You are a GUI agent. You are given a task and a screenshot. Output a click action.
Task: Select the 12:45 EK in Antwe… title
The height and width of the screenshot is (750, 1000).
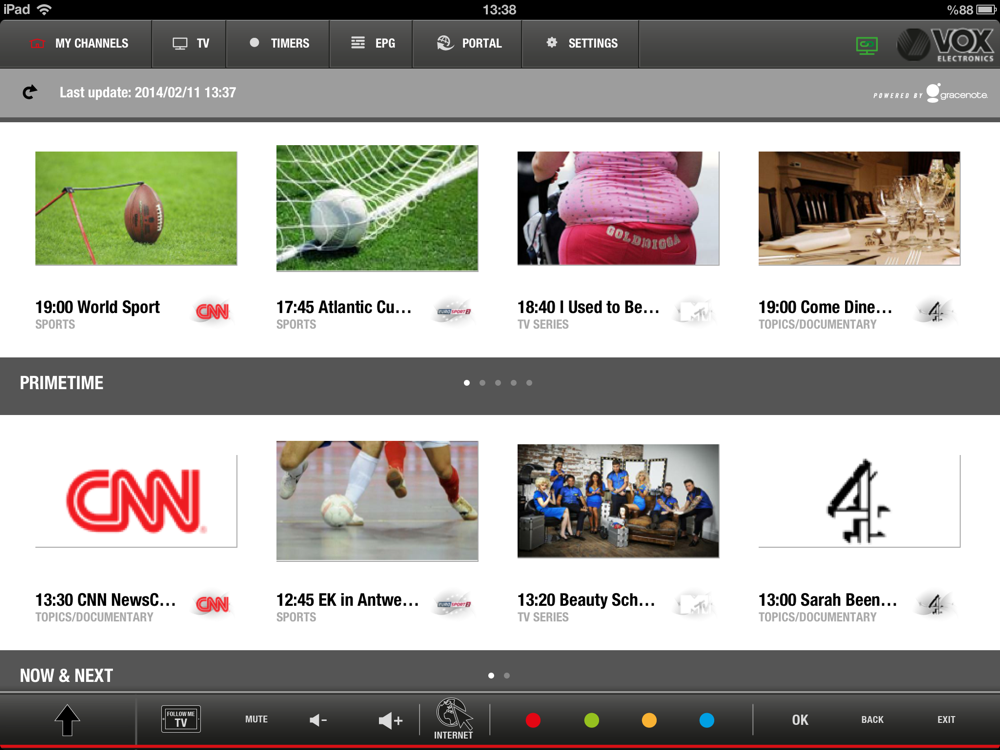348,599
